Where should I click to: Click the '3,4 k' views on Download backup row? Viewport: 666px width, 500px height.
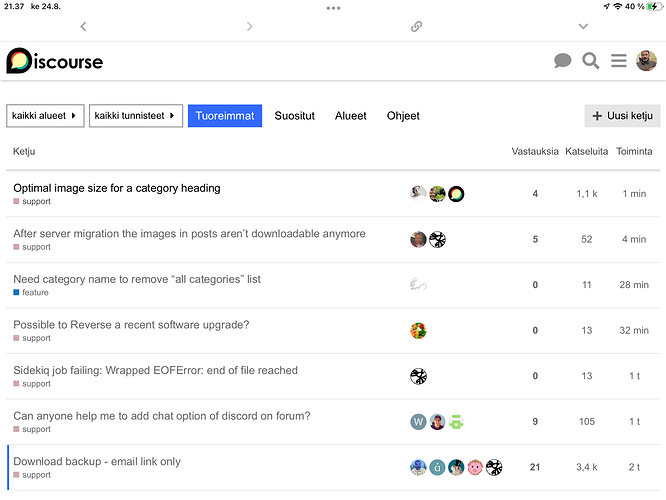(587, 467)
